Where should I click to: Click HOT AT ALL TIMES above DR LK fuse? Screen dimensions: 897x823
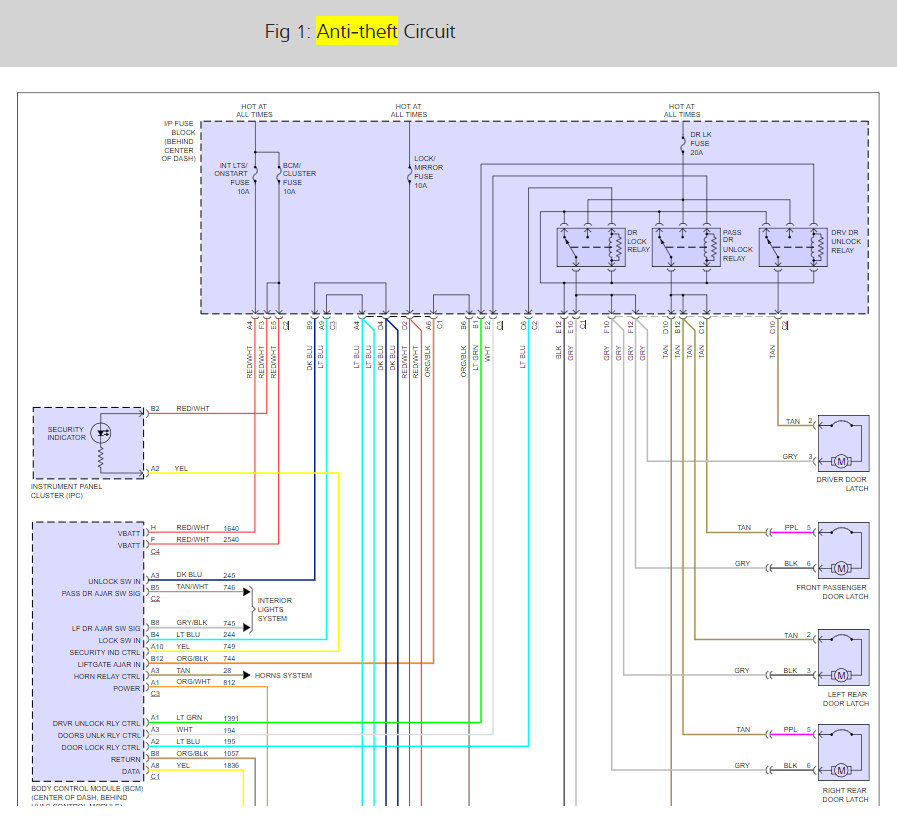click(x=682, y=110)
